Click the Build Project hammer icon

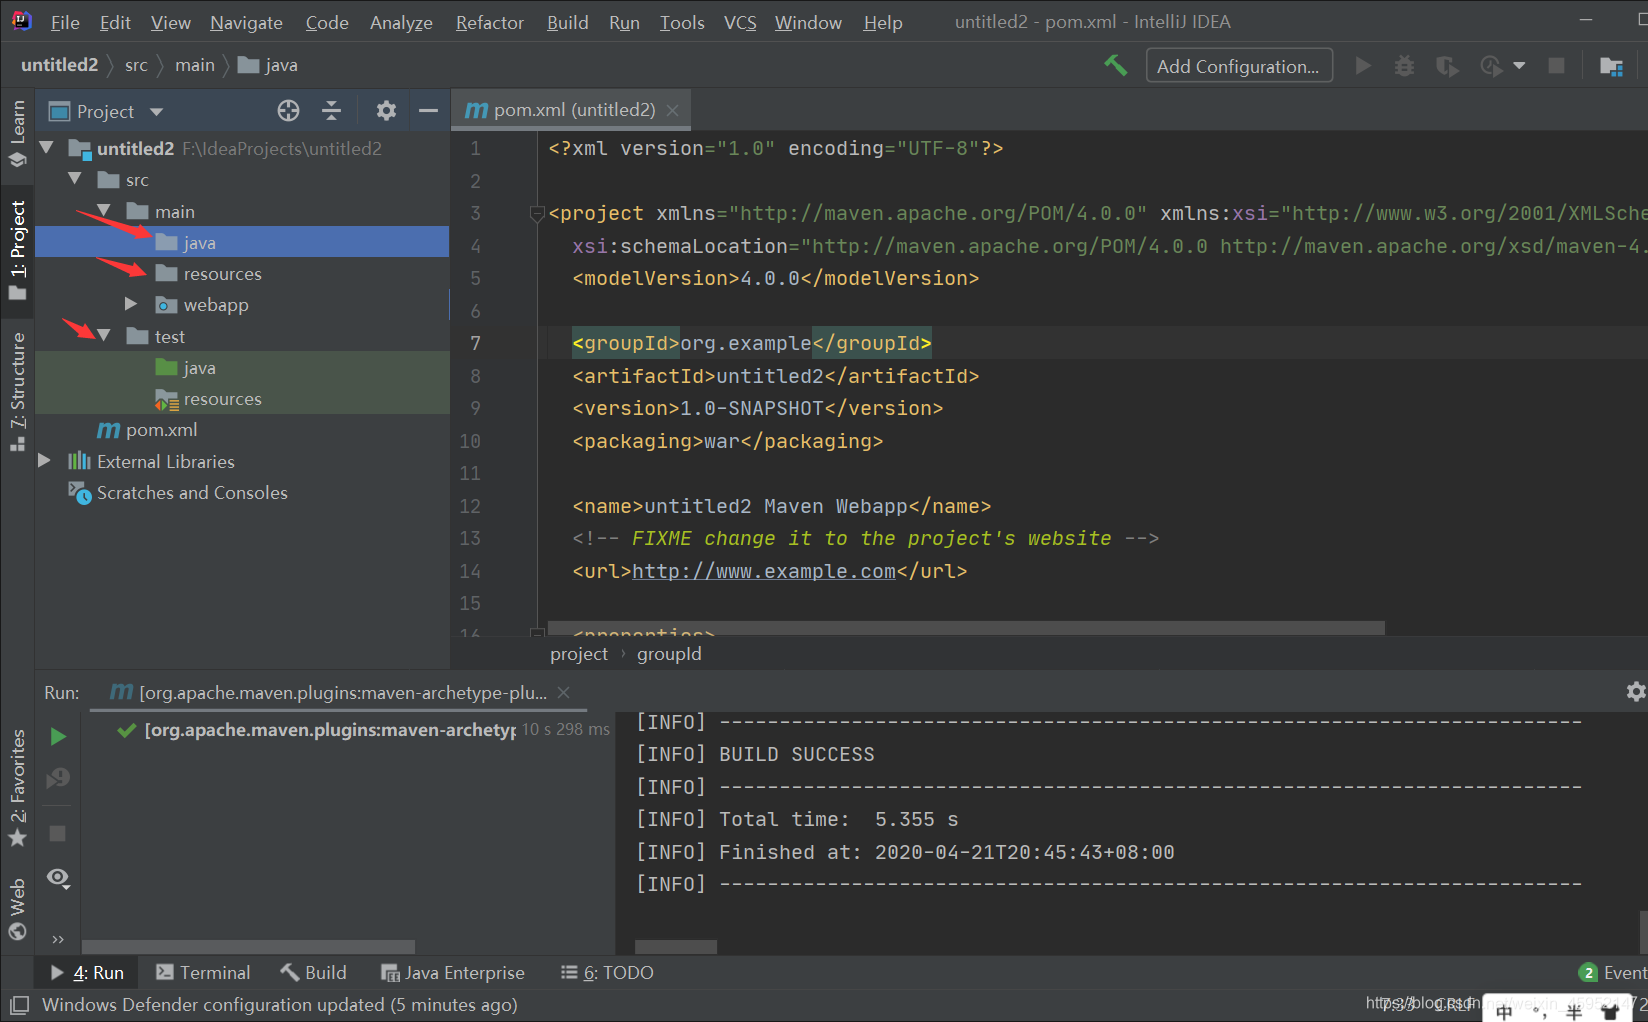click(1115, 66)
